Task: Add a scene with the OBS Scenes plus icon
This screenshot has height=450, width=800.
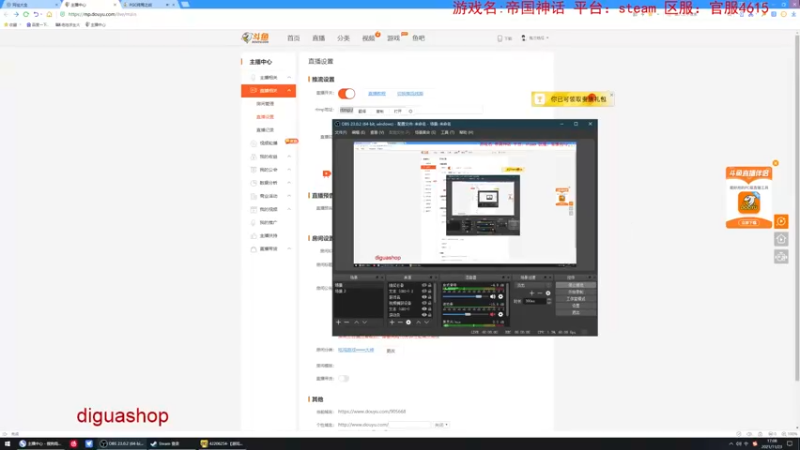Action: click(338, 322)
